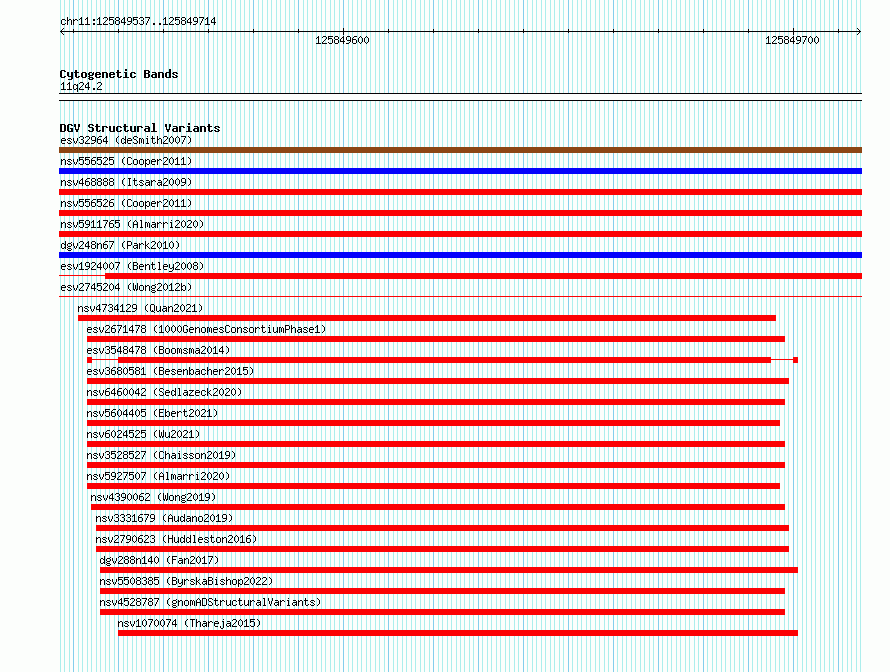Open nsv556525 (Cooper2011) variant label

126,161
